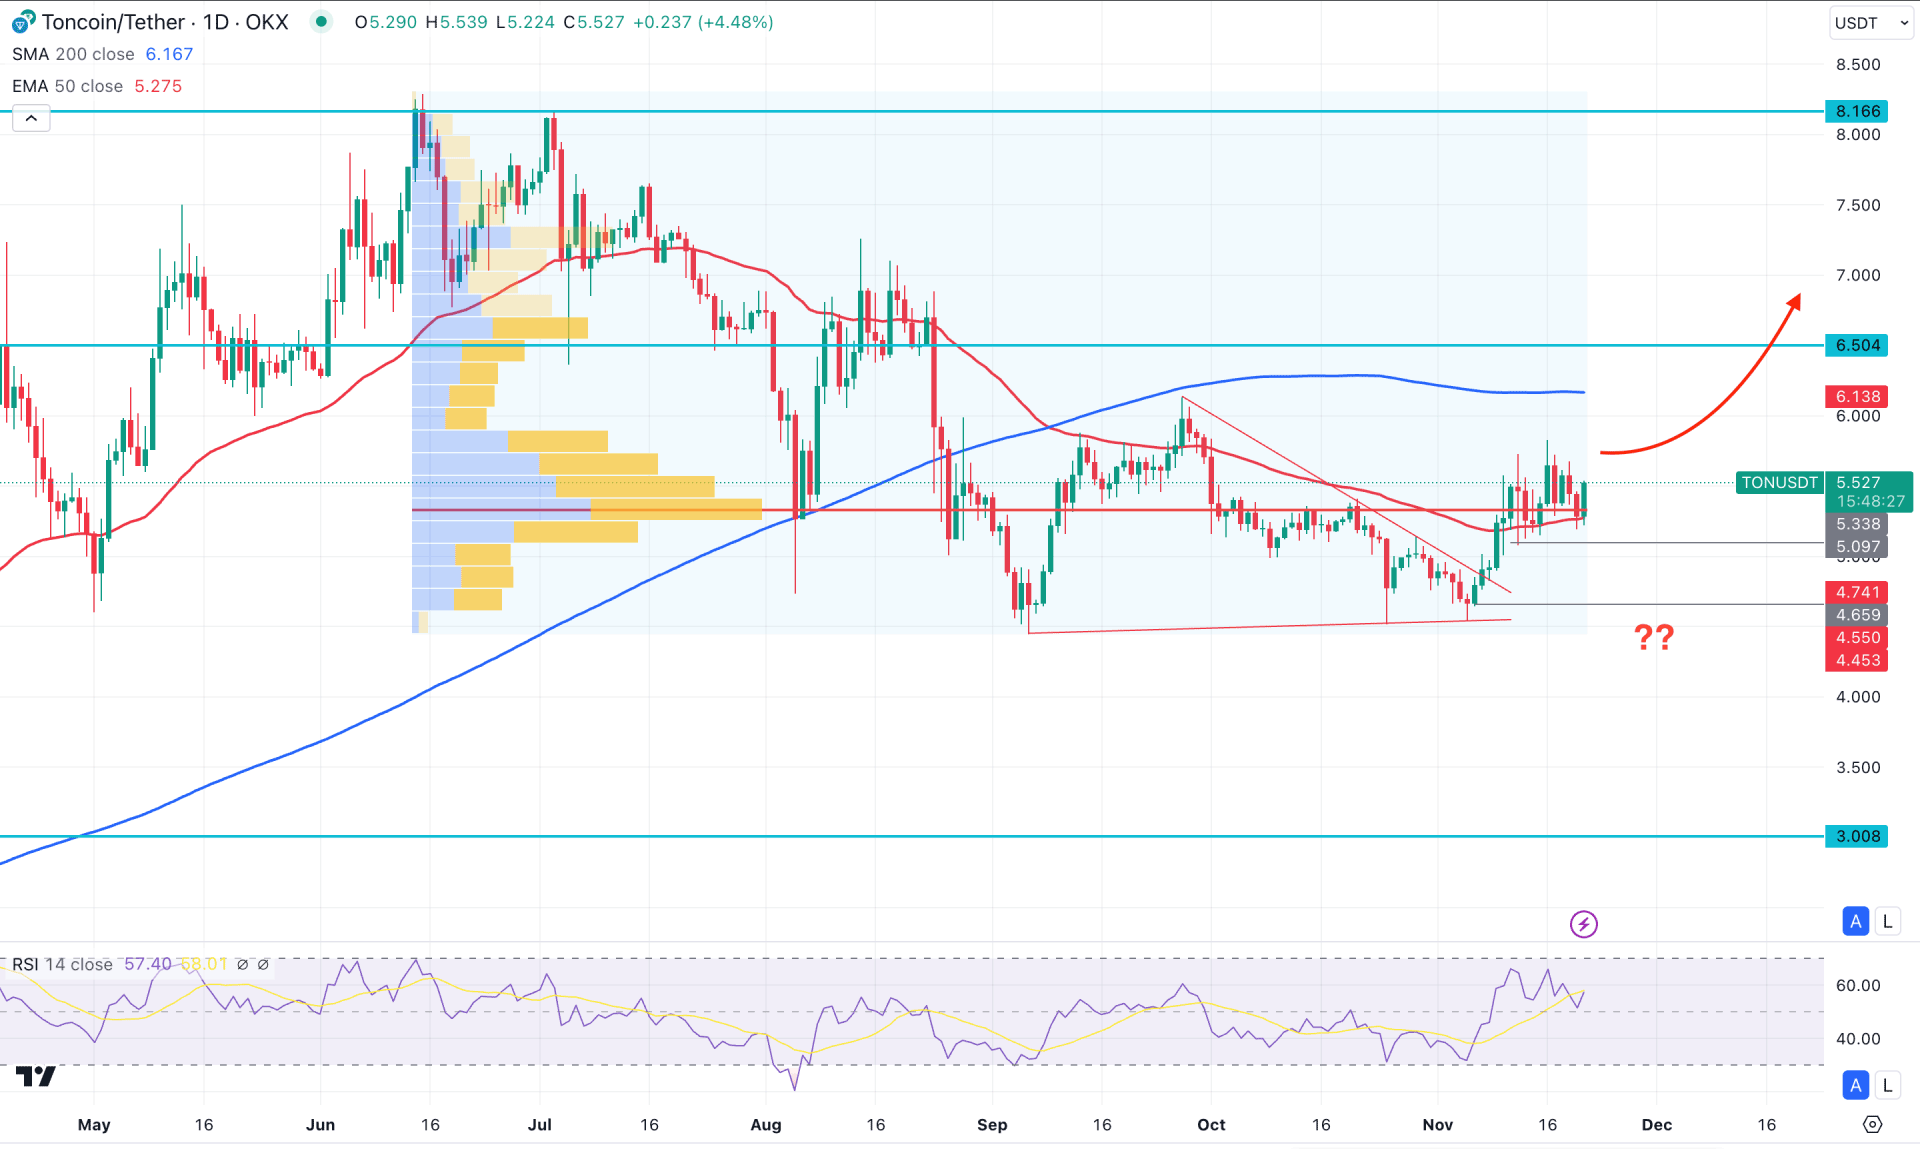Click the Aug label on time axis
The image size is (1920, 1149).
766,1124
